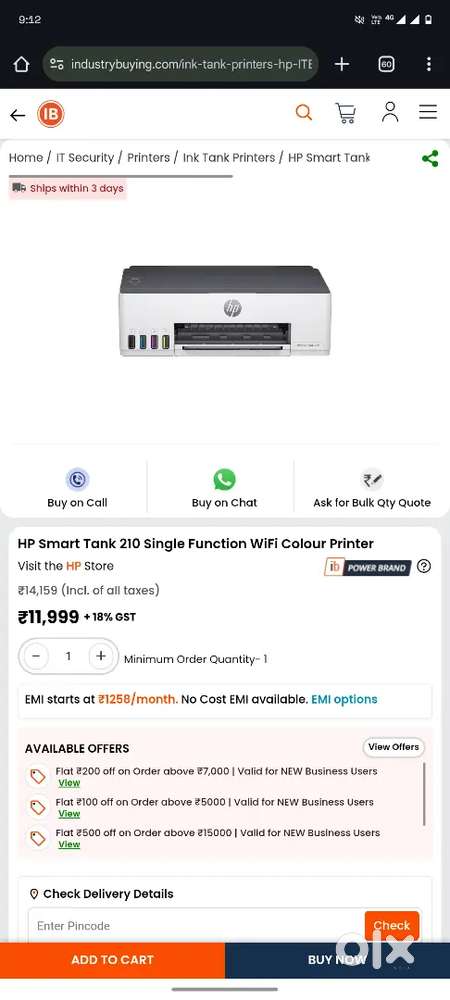Expand the hamburger menu in site header
This screenshot has width=450, height=1000.
pyautogui.click(x=428, y=112)
